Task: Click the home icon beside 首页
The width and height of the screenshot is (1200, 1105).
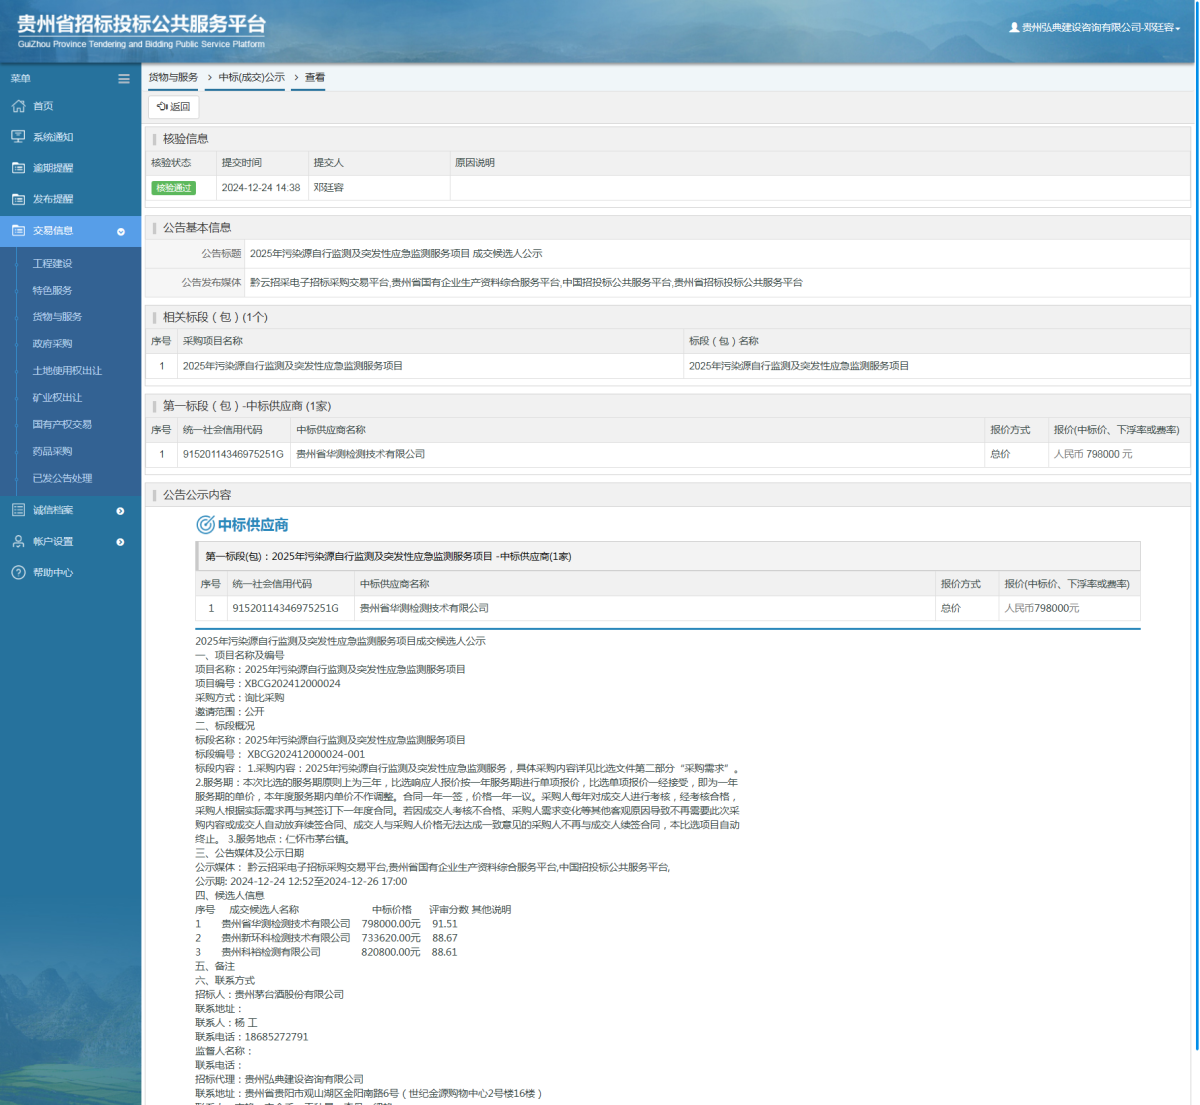Action: click(x=18, y=106)
